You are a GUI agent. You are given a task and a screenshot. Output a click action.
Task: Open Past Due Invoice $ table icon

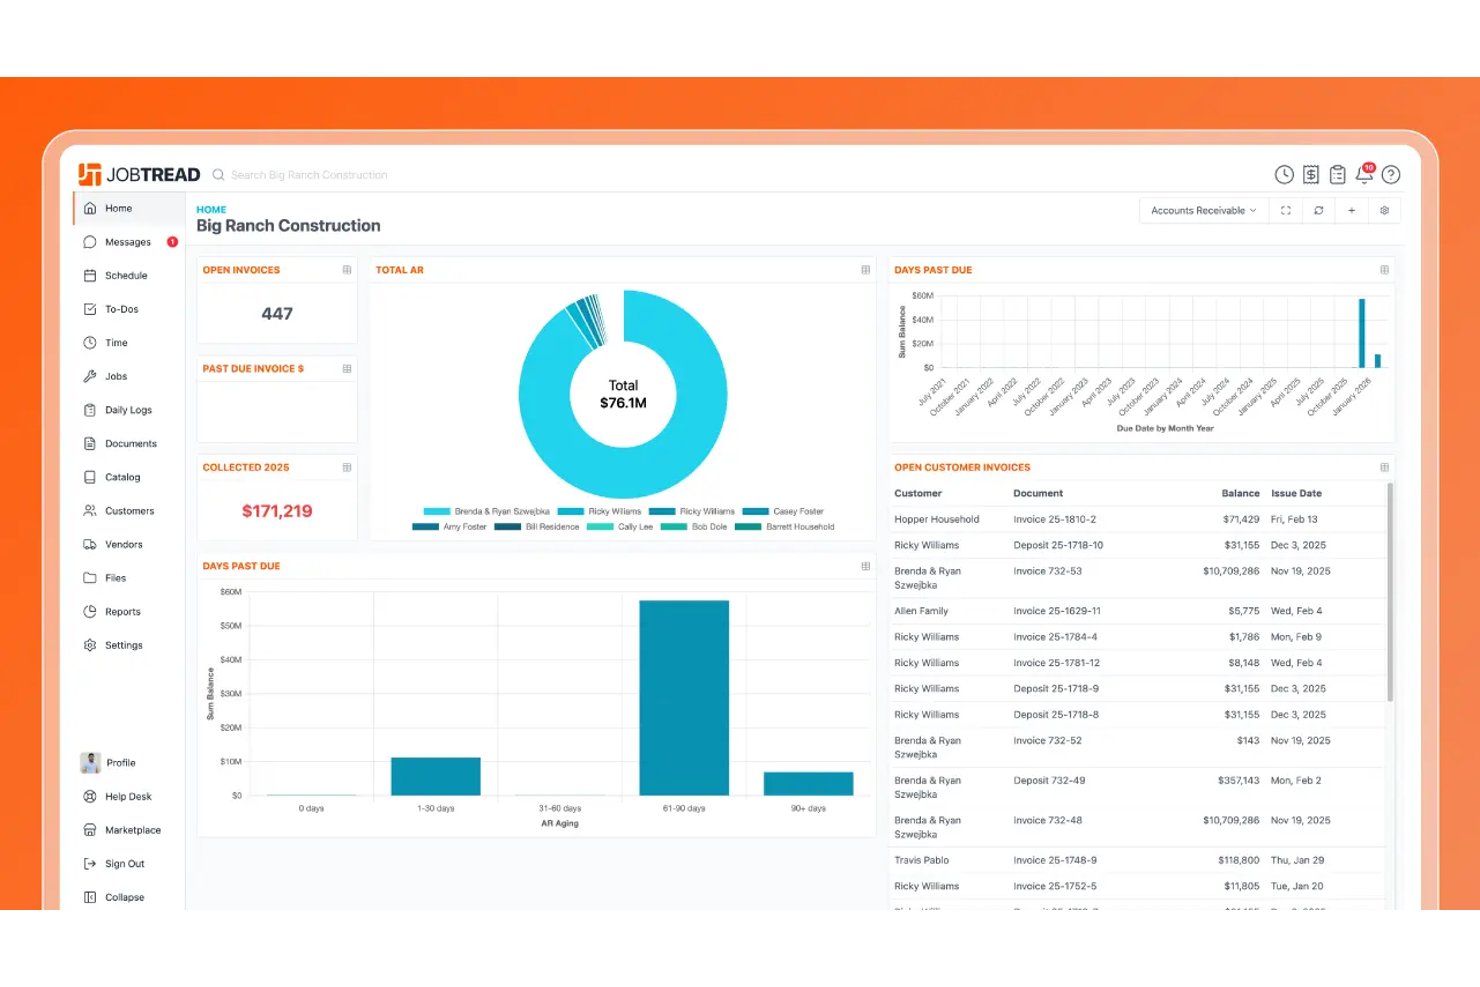347,369
